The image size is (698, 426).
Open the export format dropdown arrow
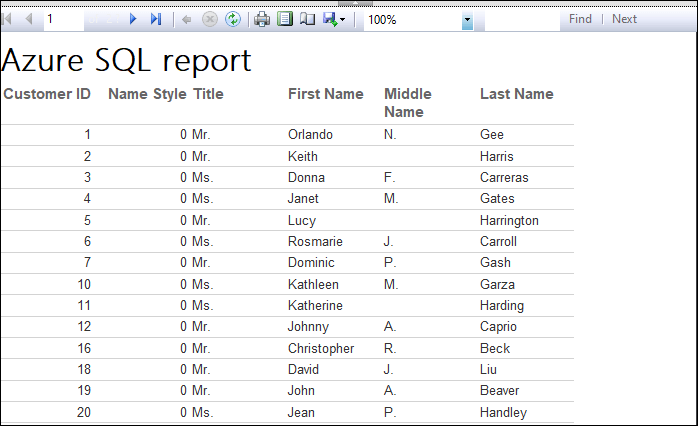pos(342,20)
